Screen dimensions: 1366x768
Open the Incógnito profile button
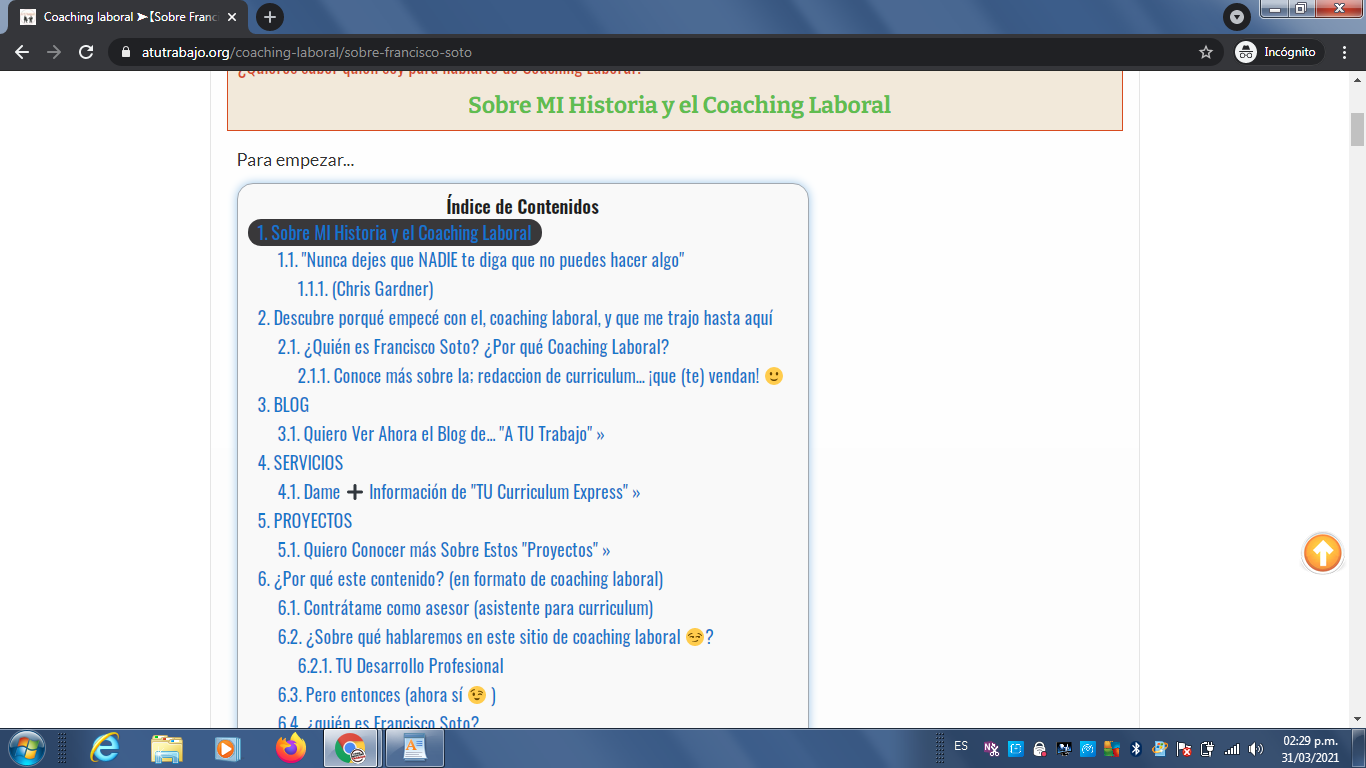pos(1279,52)
